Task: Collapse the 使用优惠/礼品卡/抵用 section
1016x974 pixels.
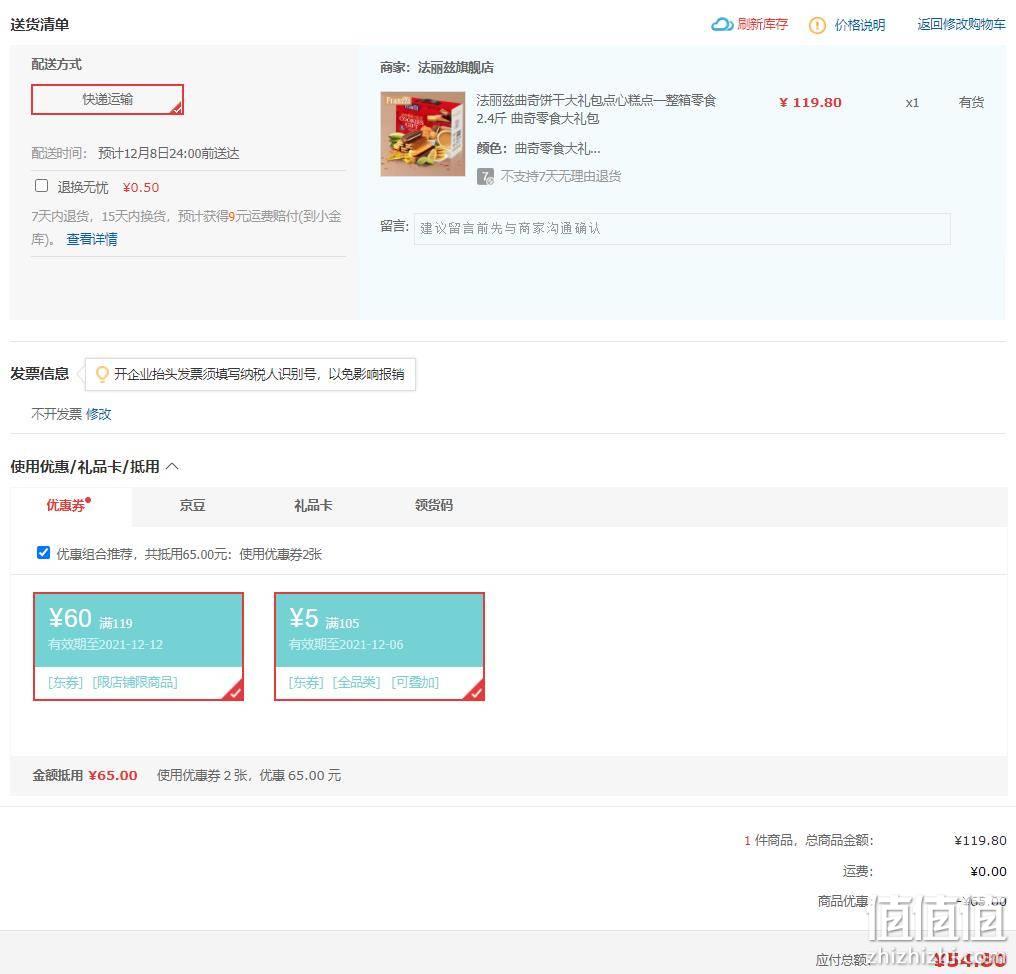Action: point(172,467)
